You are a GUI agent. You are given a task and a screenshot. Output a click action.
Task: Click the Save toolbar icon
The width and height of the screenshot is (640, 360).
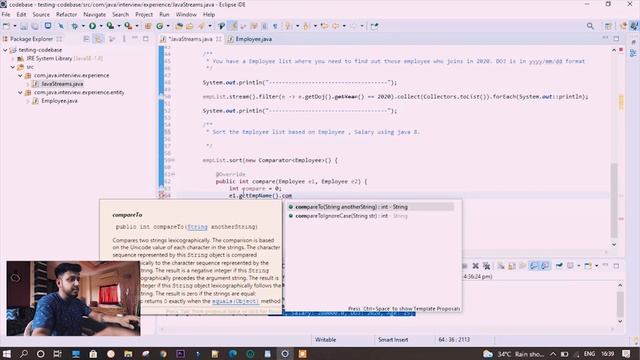(x=24, y=26)
